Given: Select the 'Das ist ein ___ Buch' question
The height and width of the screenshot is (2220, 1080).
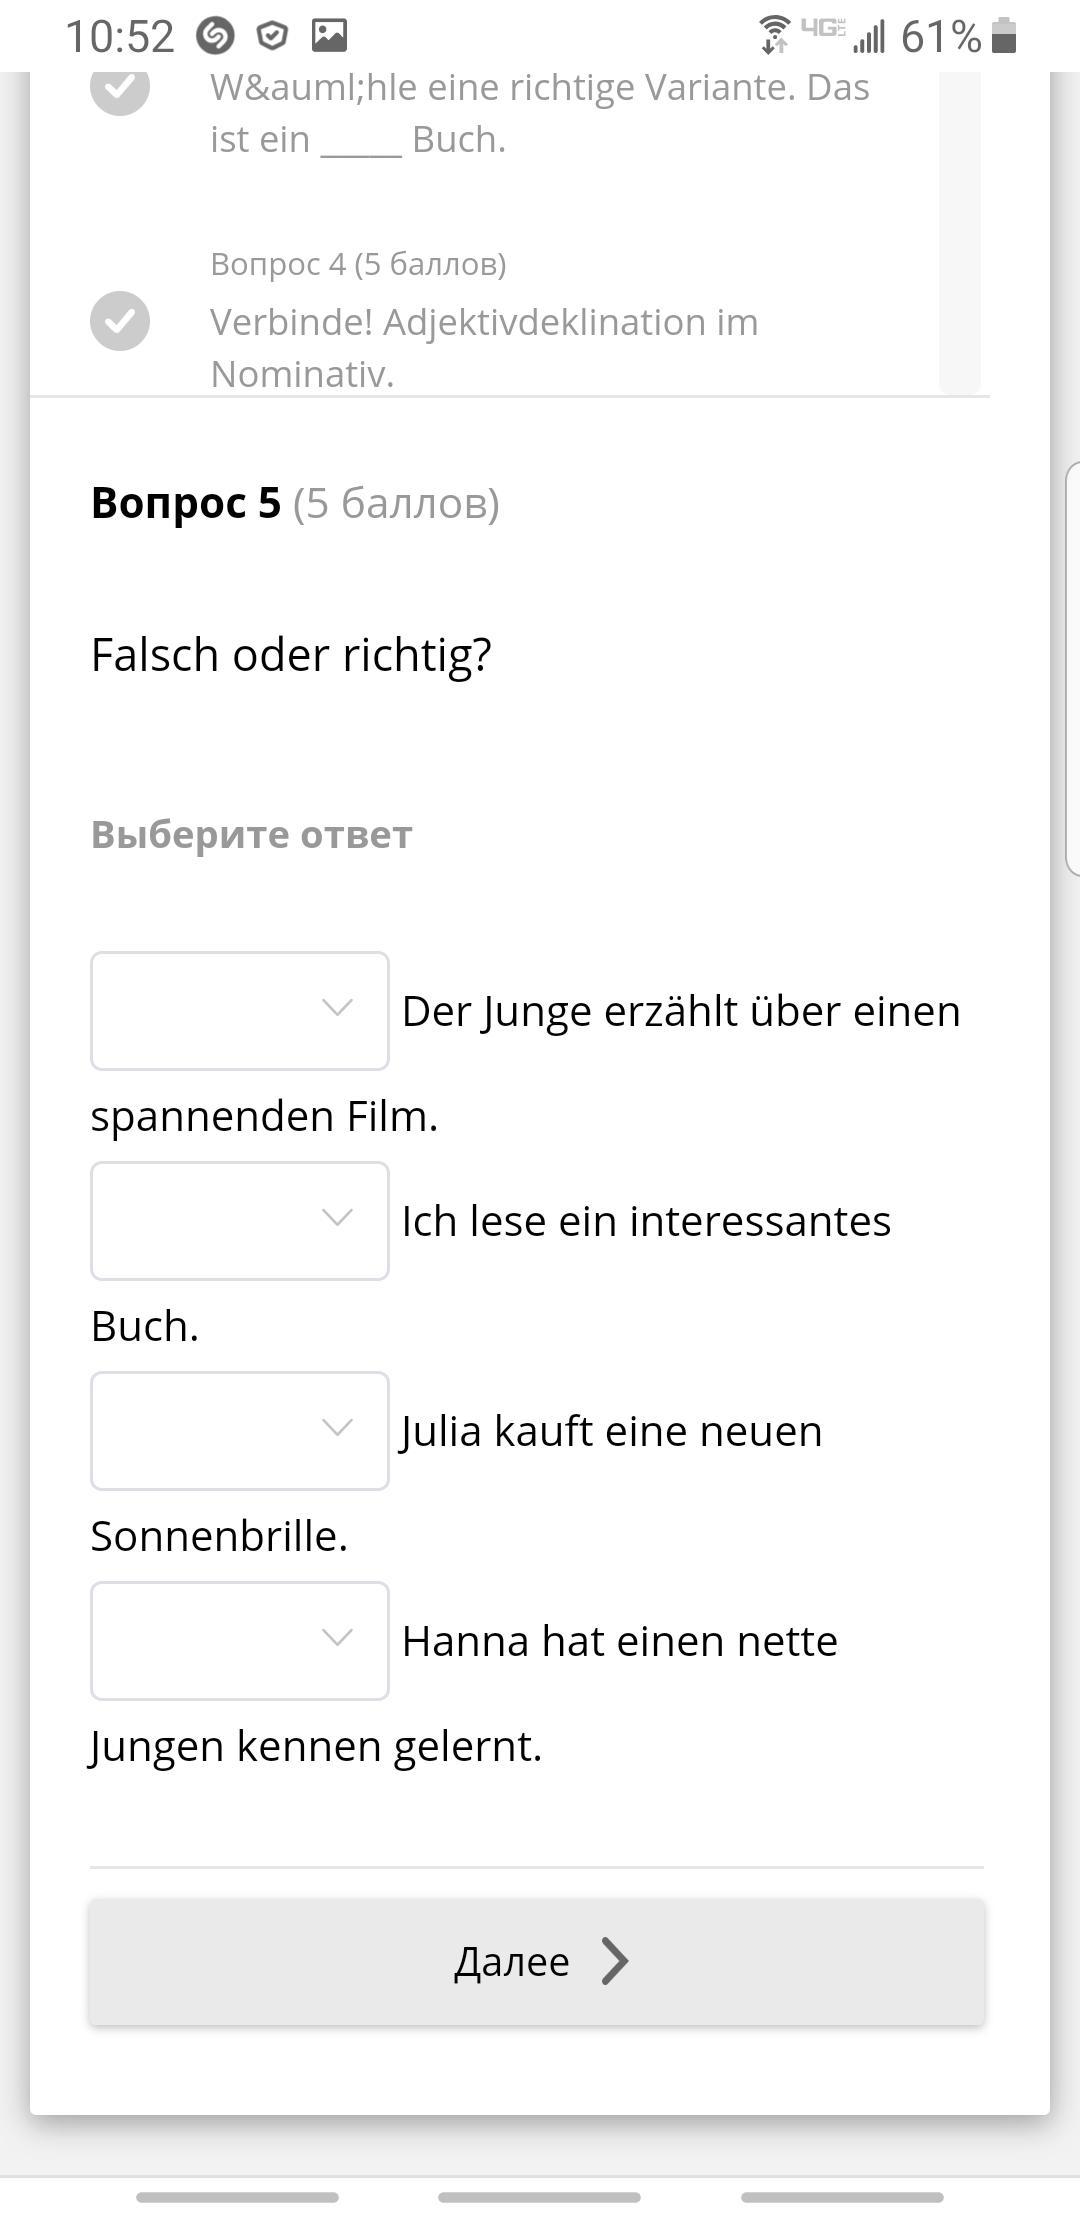Looking at the screenshot, I should [x=540, y=113].
